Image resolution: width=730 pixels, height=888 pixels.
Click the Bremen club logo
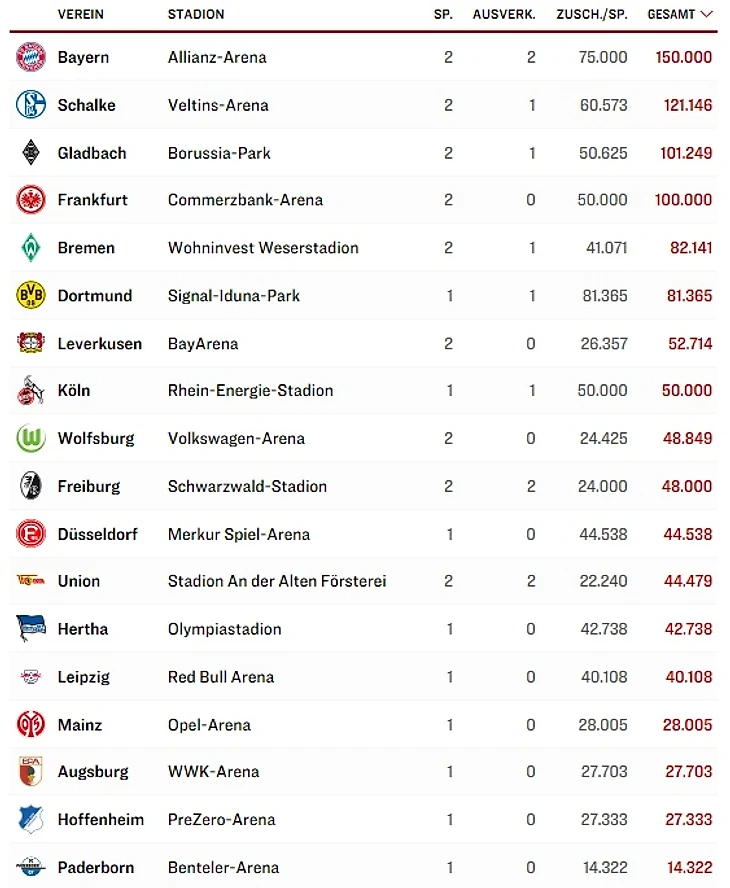pos(31,248)
